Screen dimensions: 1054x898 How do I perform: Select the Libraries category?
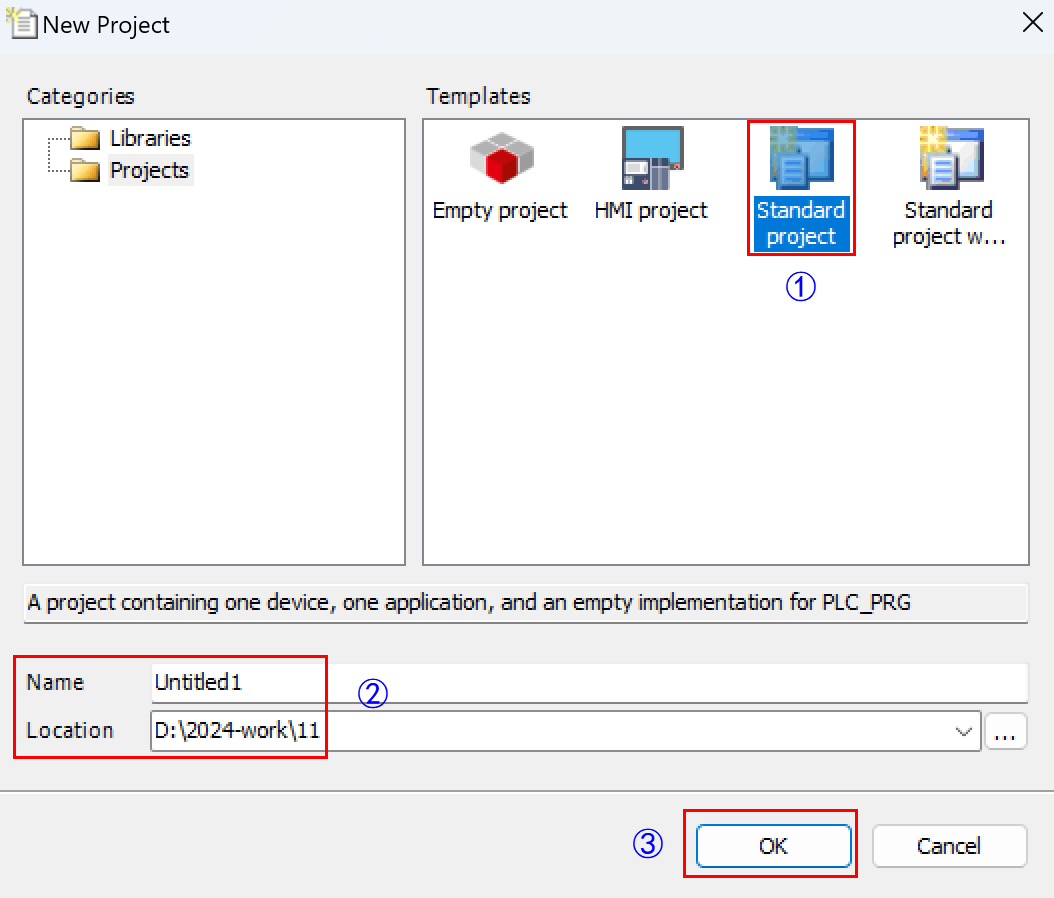151,138
